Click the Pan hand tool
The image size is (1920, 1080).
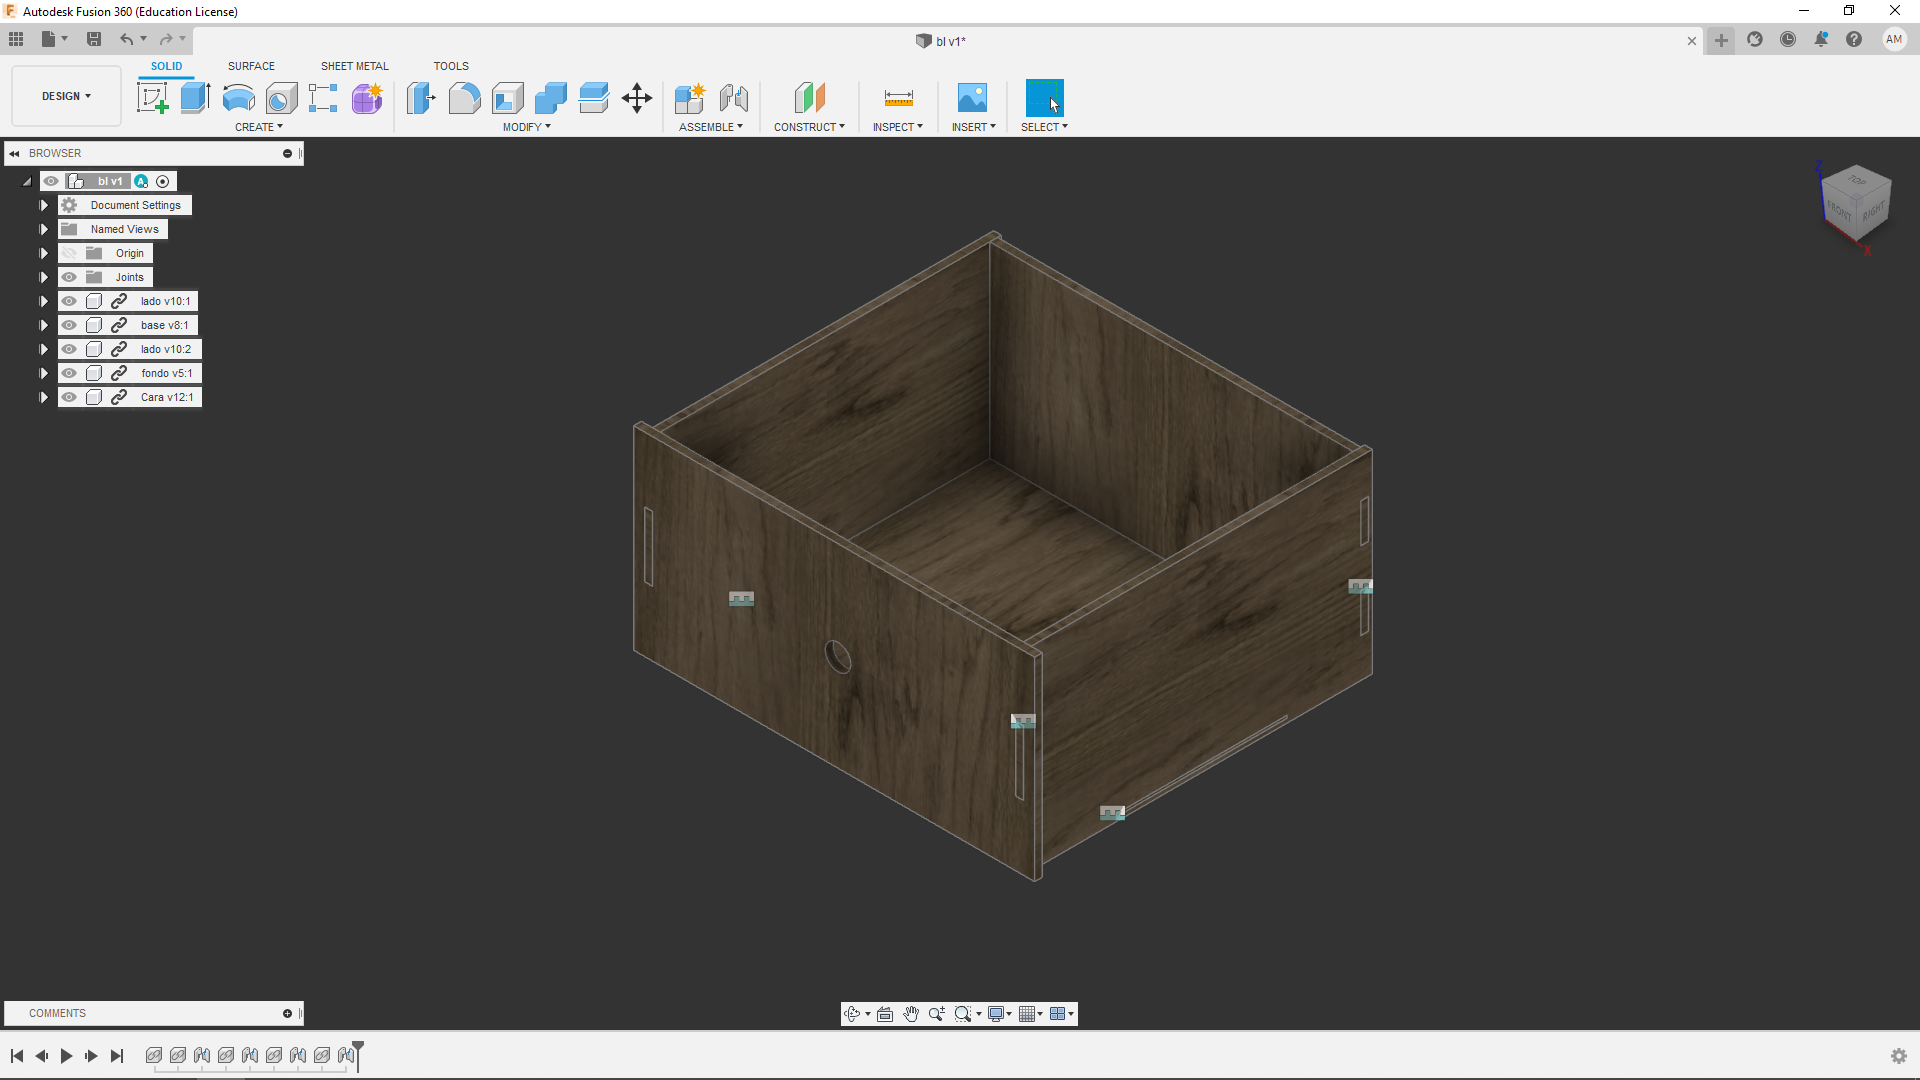click(910, 1014)
